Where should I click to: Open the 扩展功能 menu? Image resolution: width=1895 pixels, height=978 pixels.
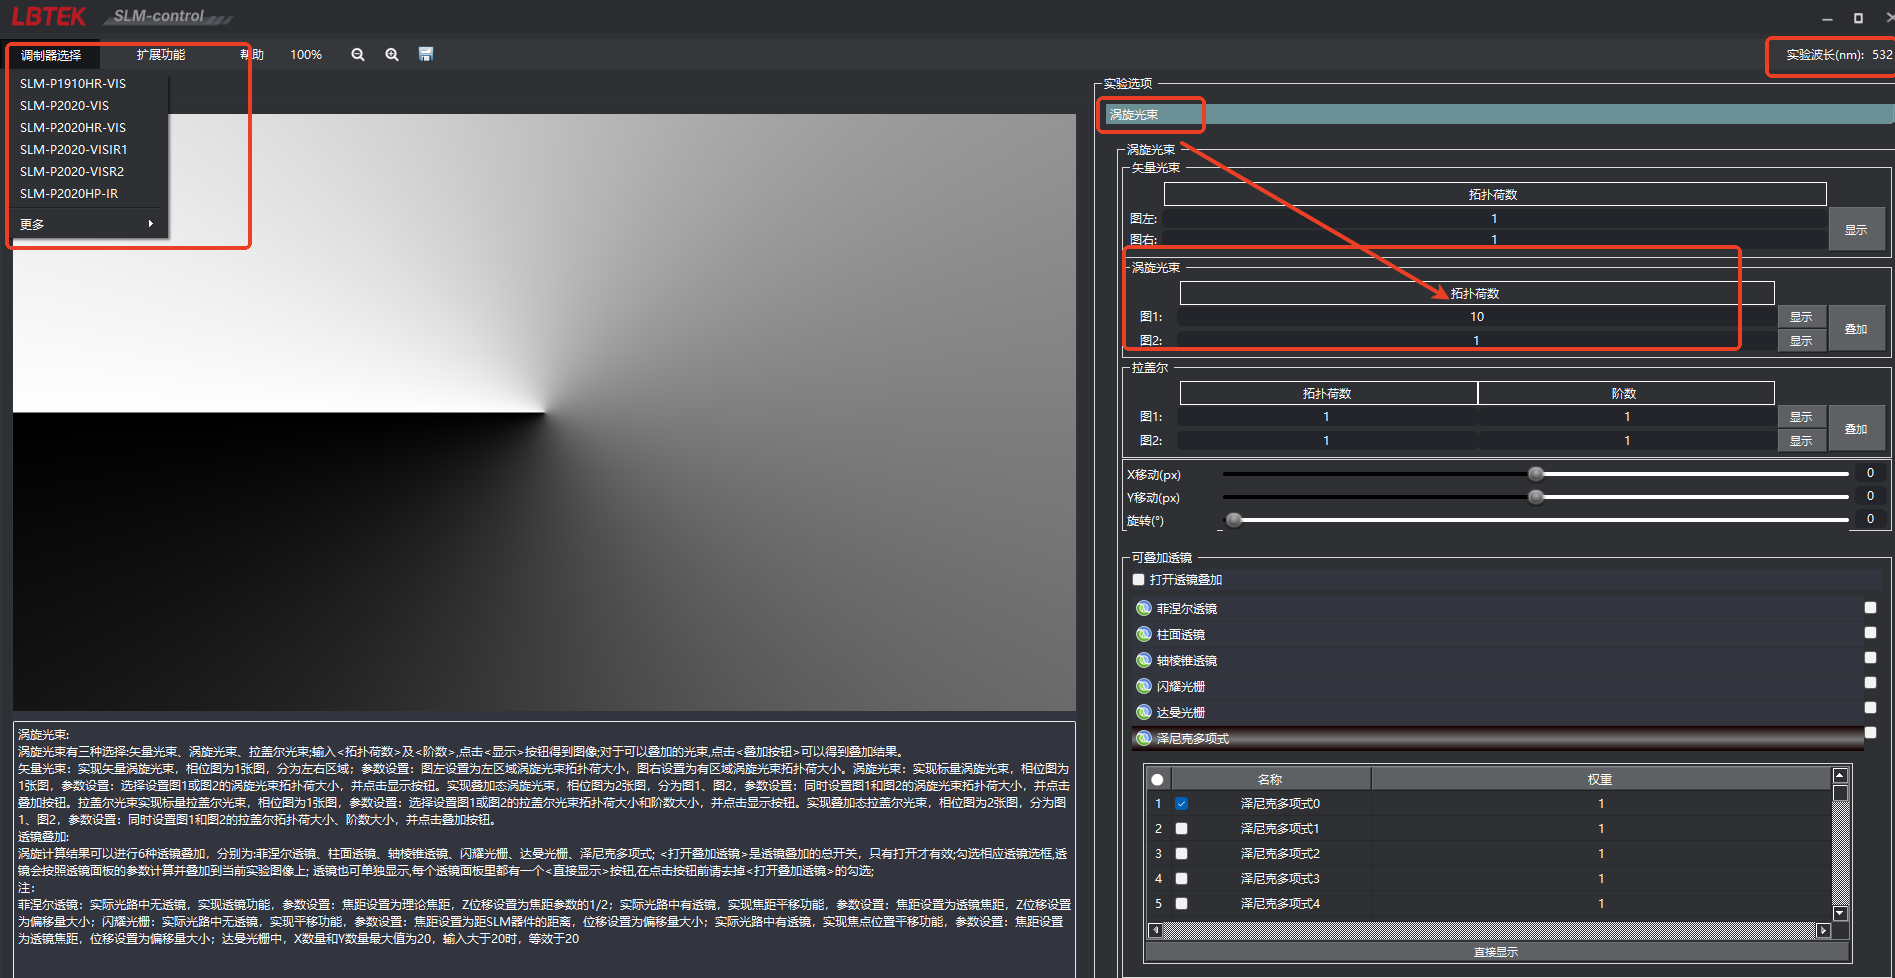tap(161, 55)
